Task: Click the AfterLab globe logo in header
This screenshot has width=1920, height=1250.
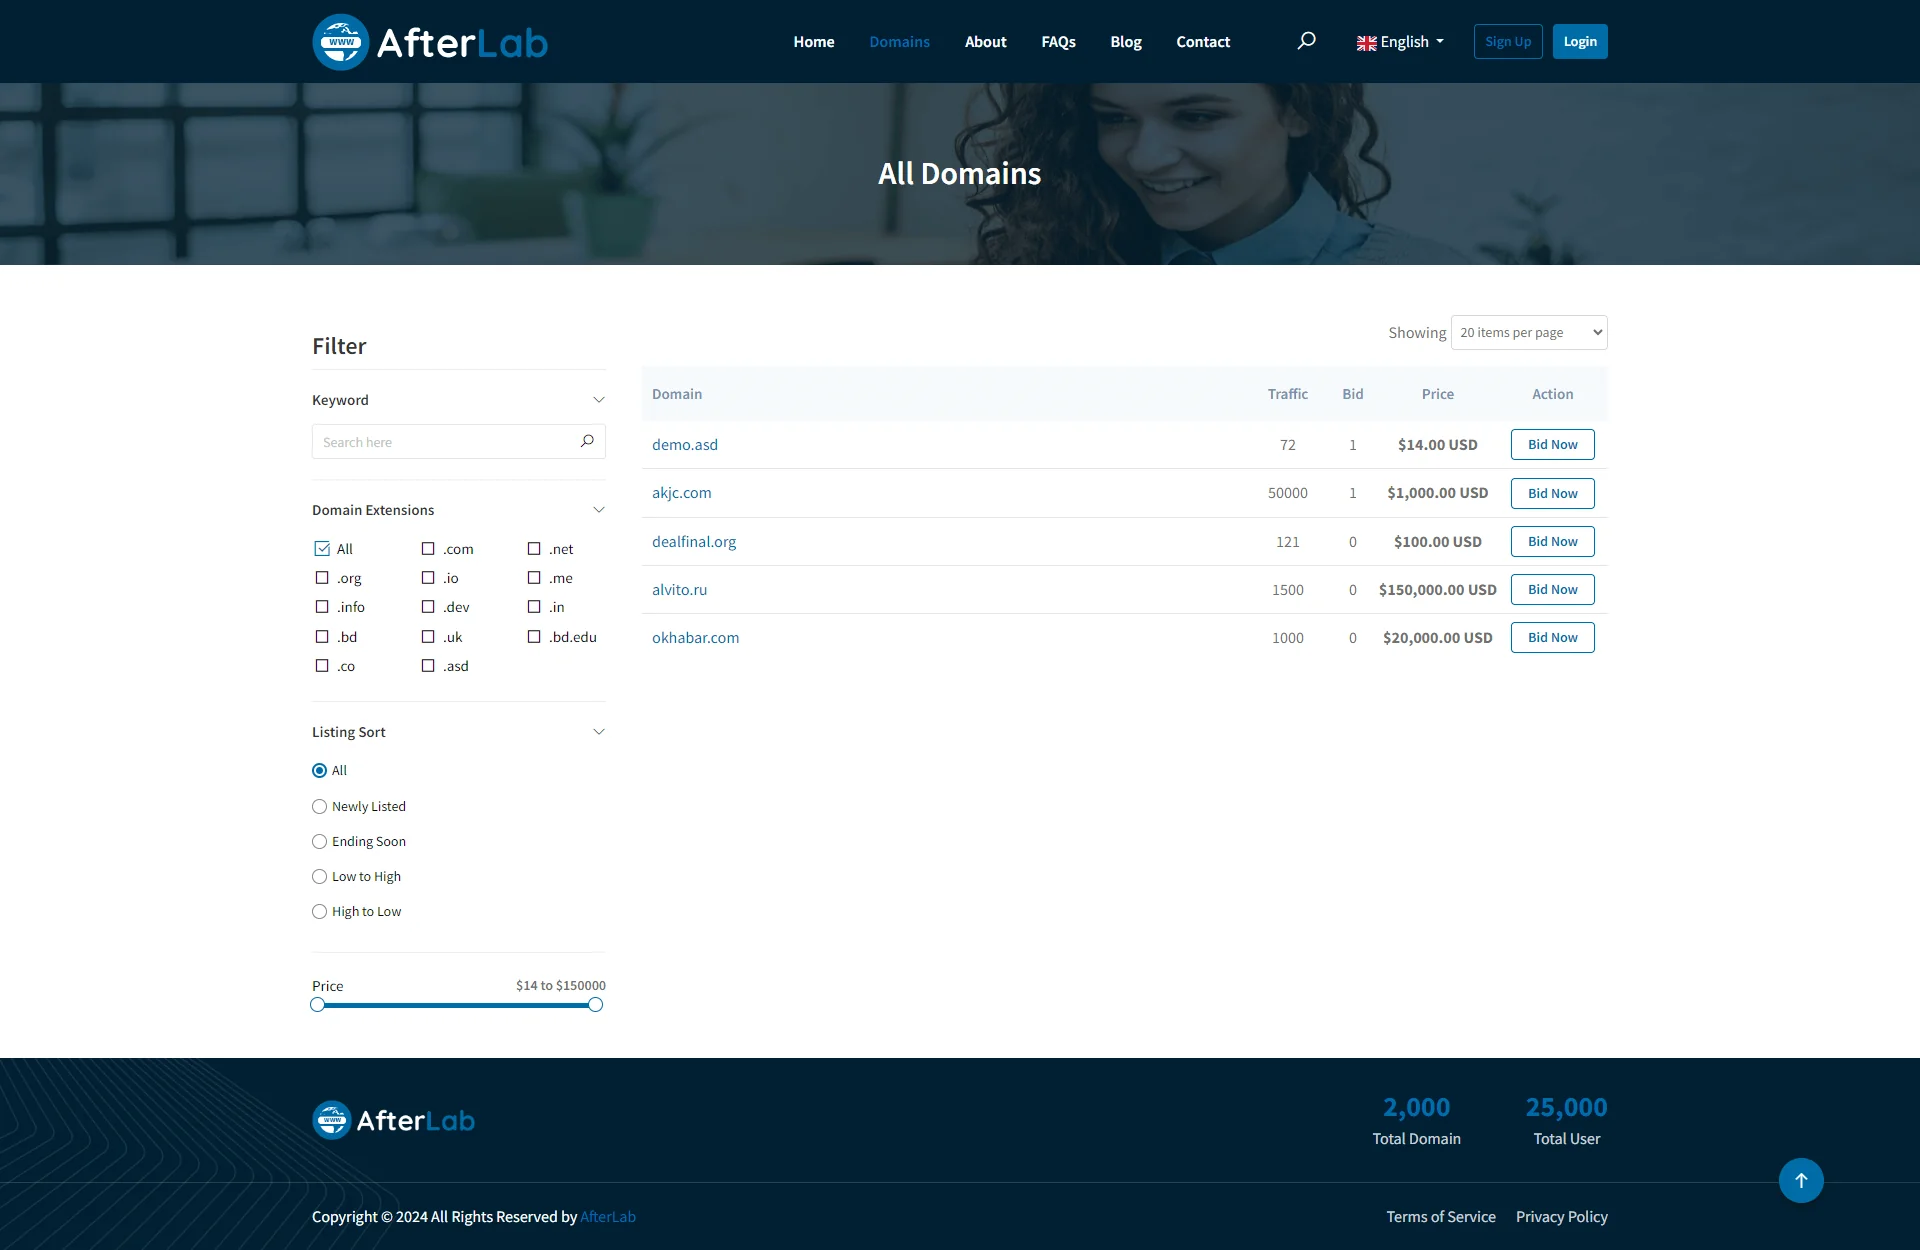Action: click(341, 42)
